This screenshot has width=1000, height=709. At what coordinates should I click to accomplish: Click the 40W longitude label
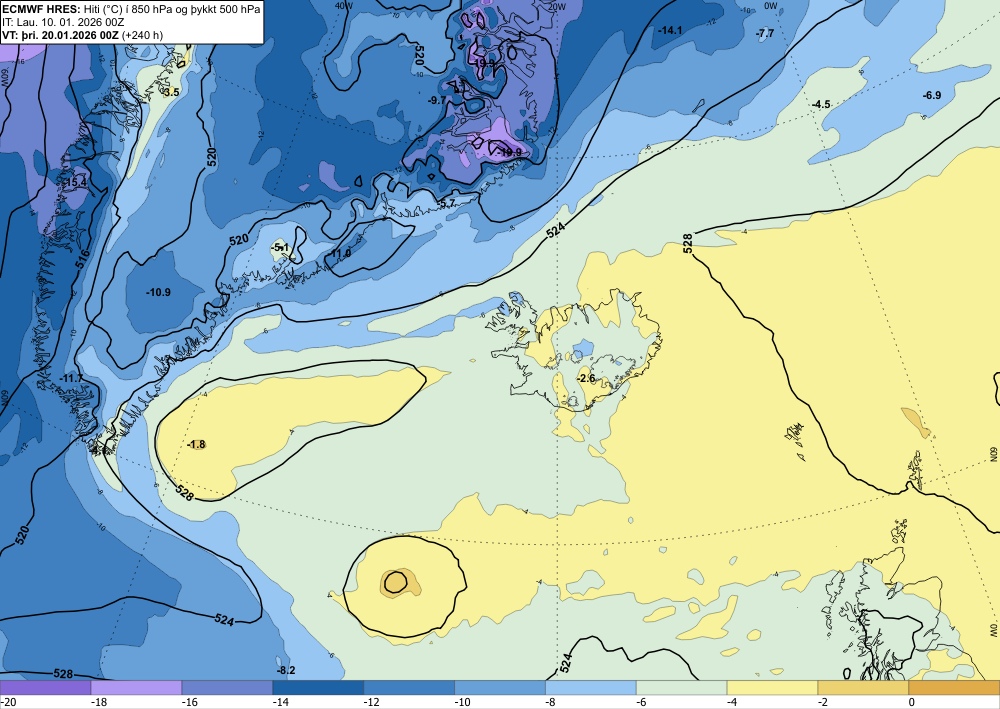click(x=344, y=6)
